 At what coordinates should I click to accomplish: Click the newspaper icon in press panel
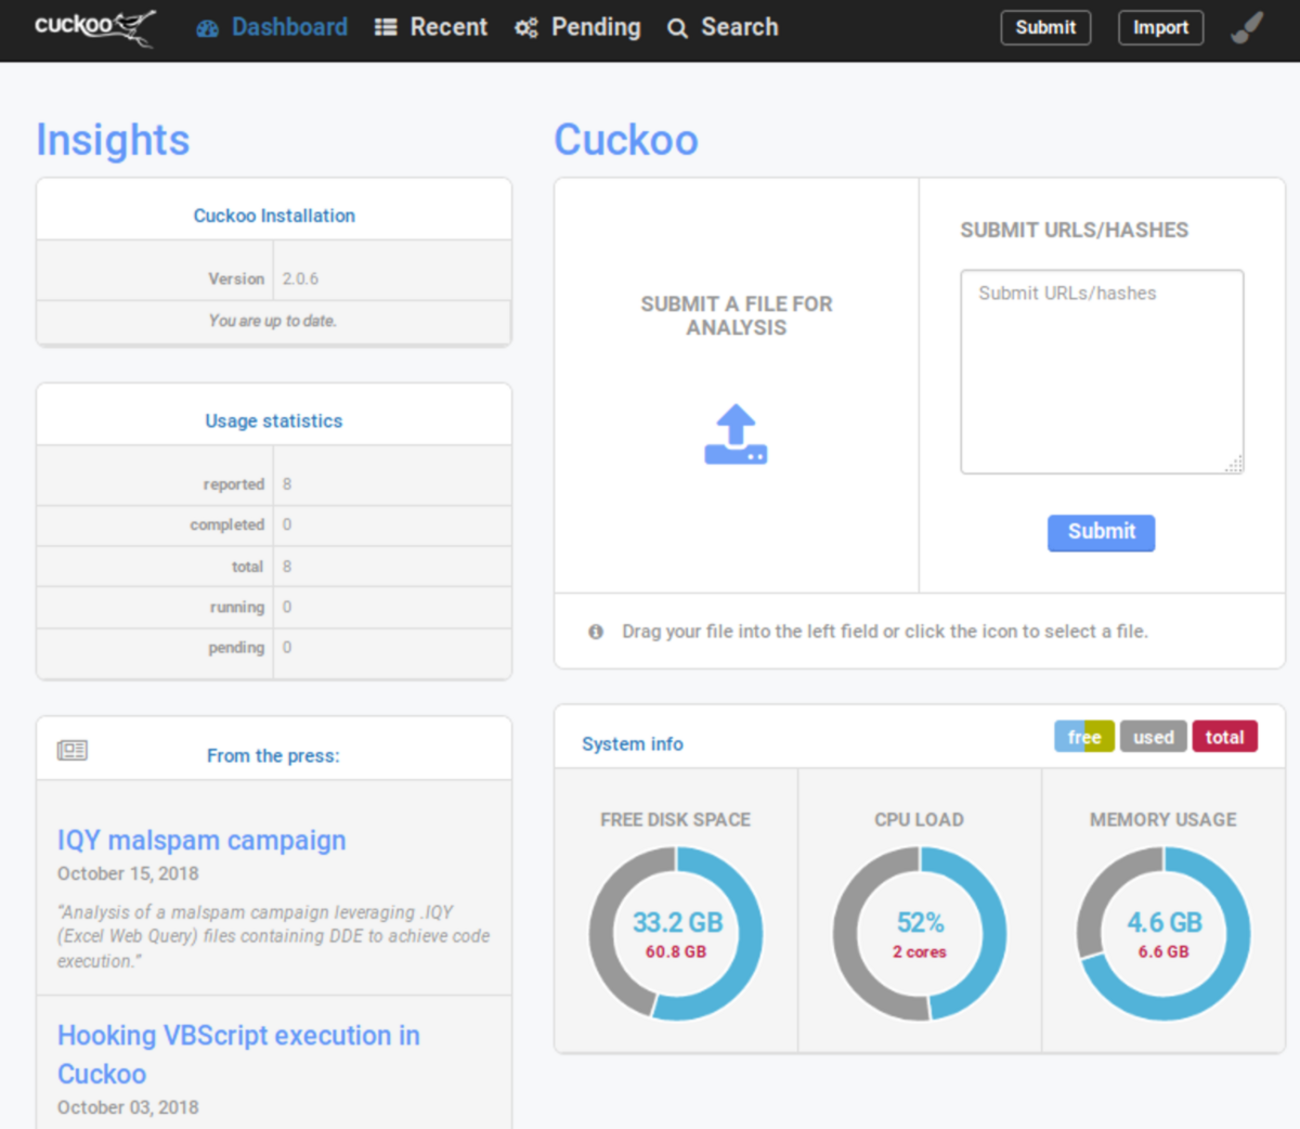point(72,750)
